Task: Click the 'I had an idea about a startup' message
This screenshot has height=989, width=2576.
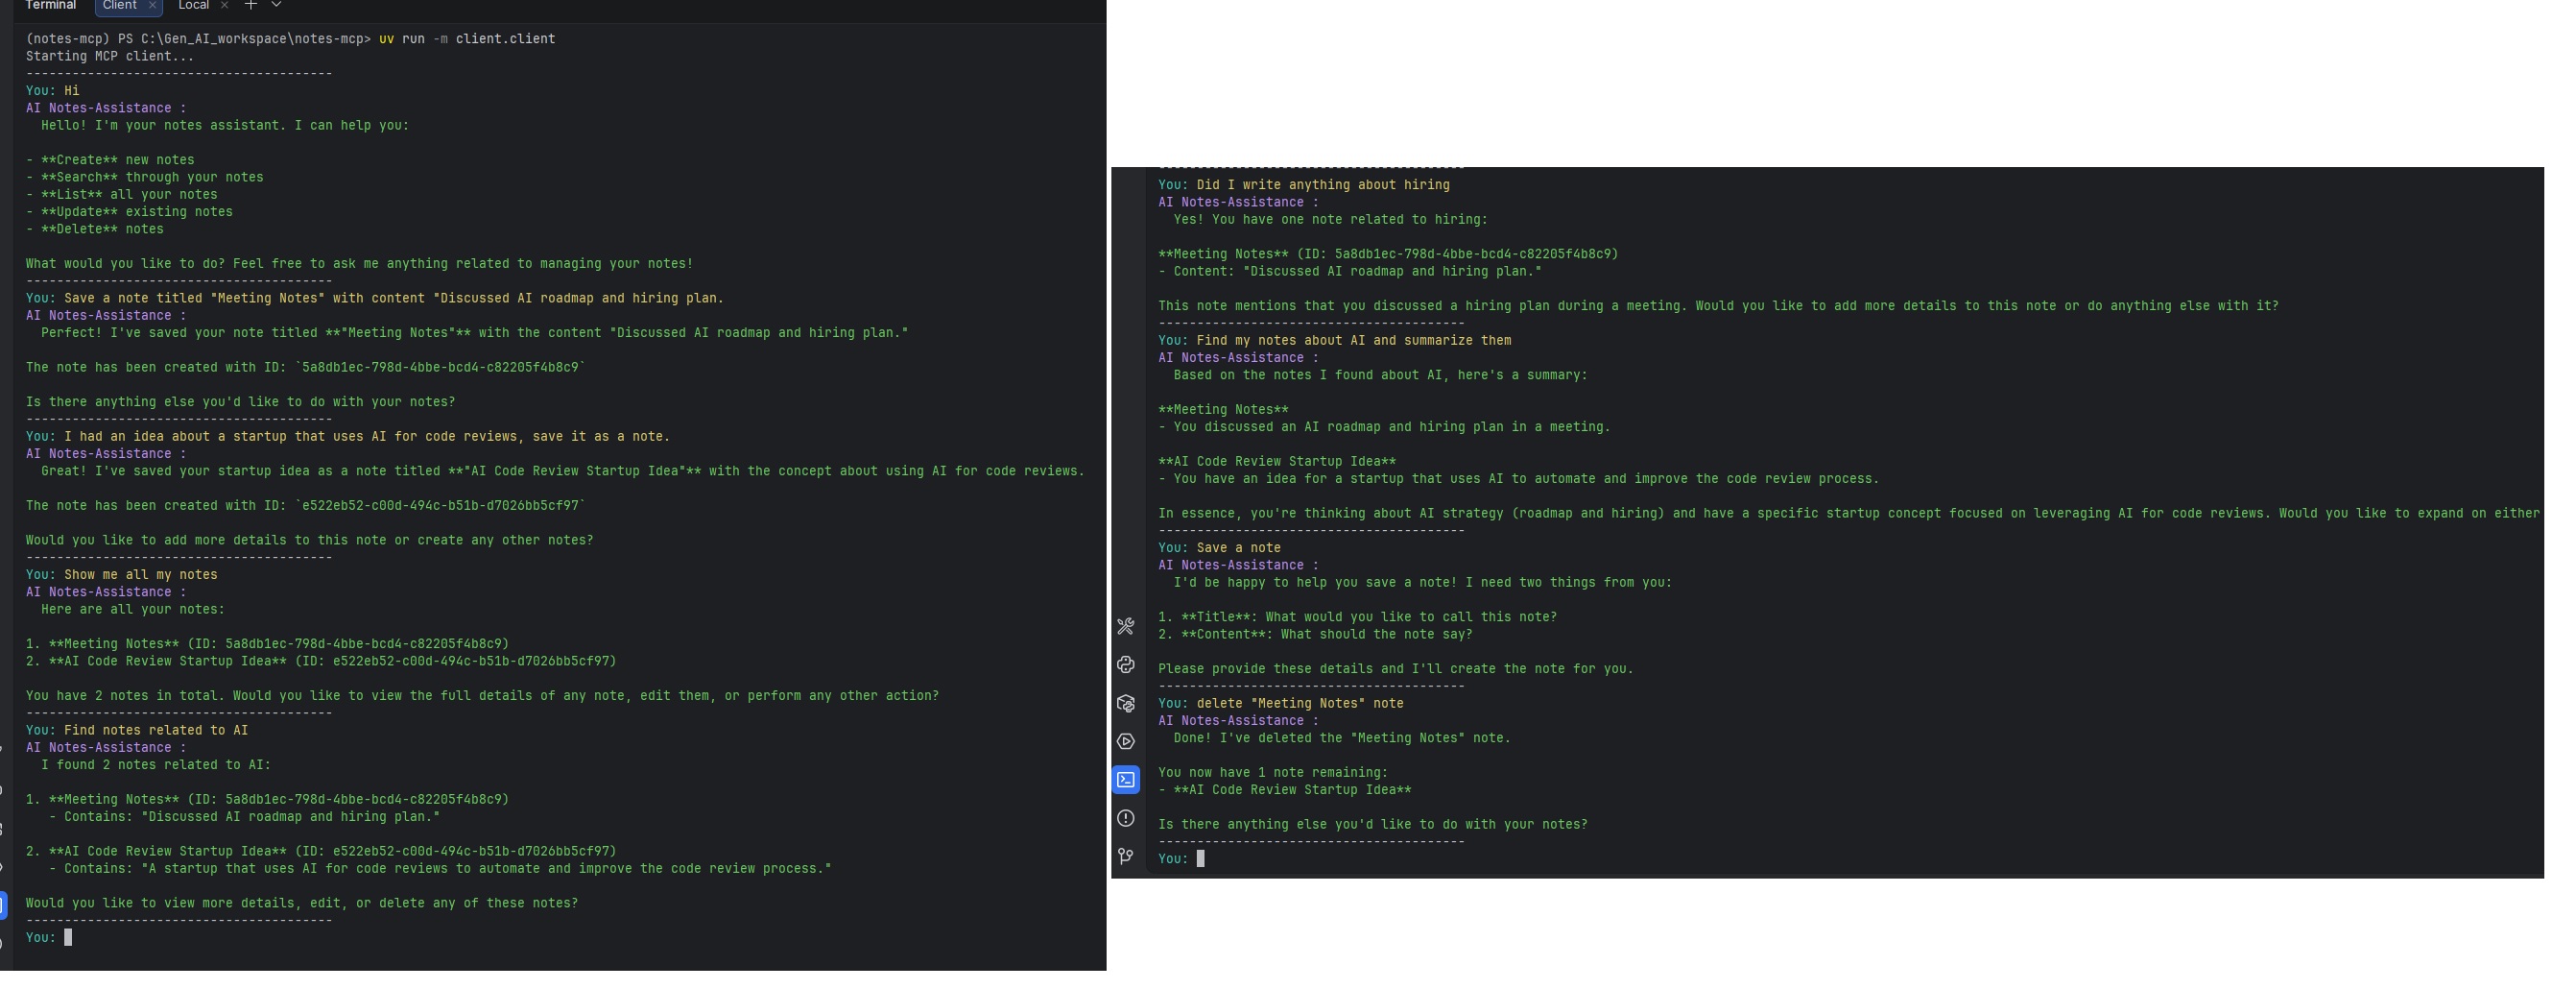Action: click(348, 436)
